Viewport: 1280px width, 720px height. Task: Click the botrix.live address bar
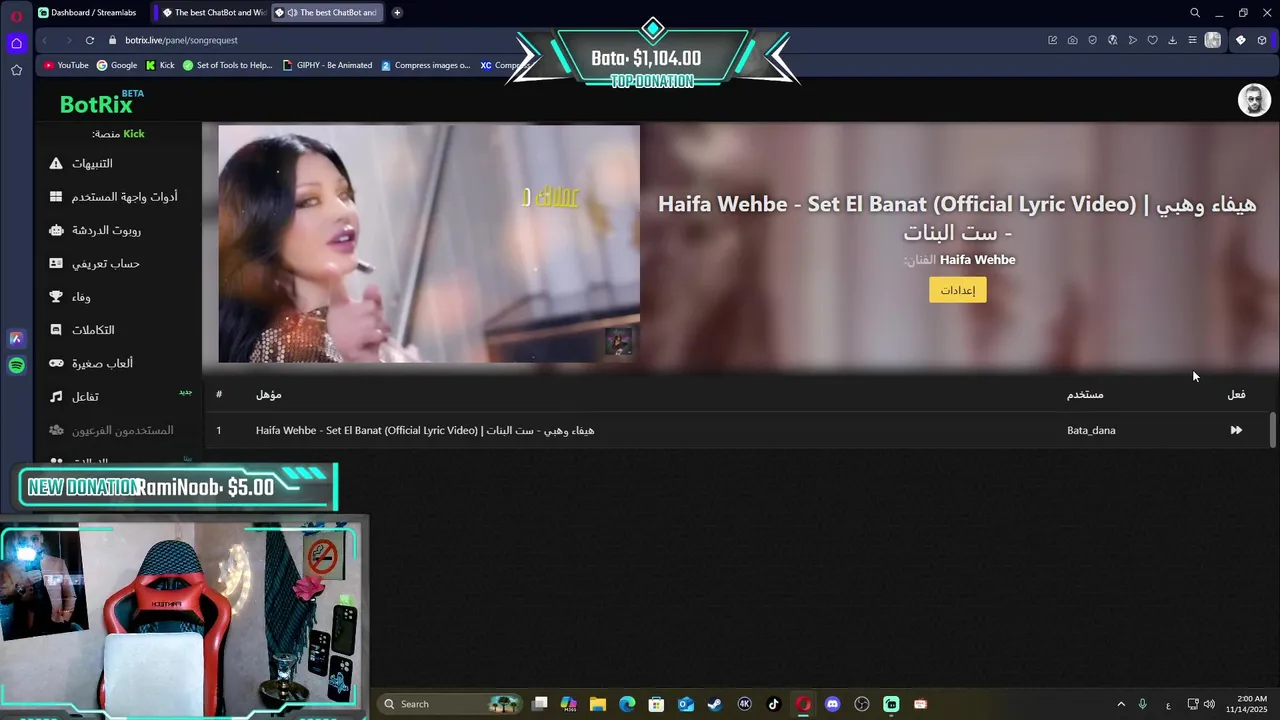181,40
